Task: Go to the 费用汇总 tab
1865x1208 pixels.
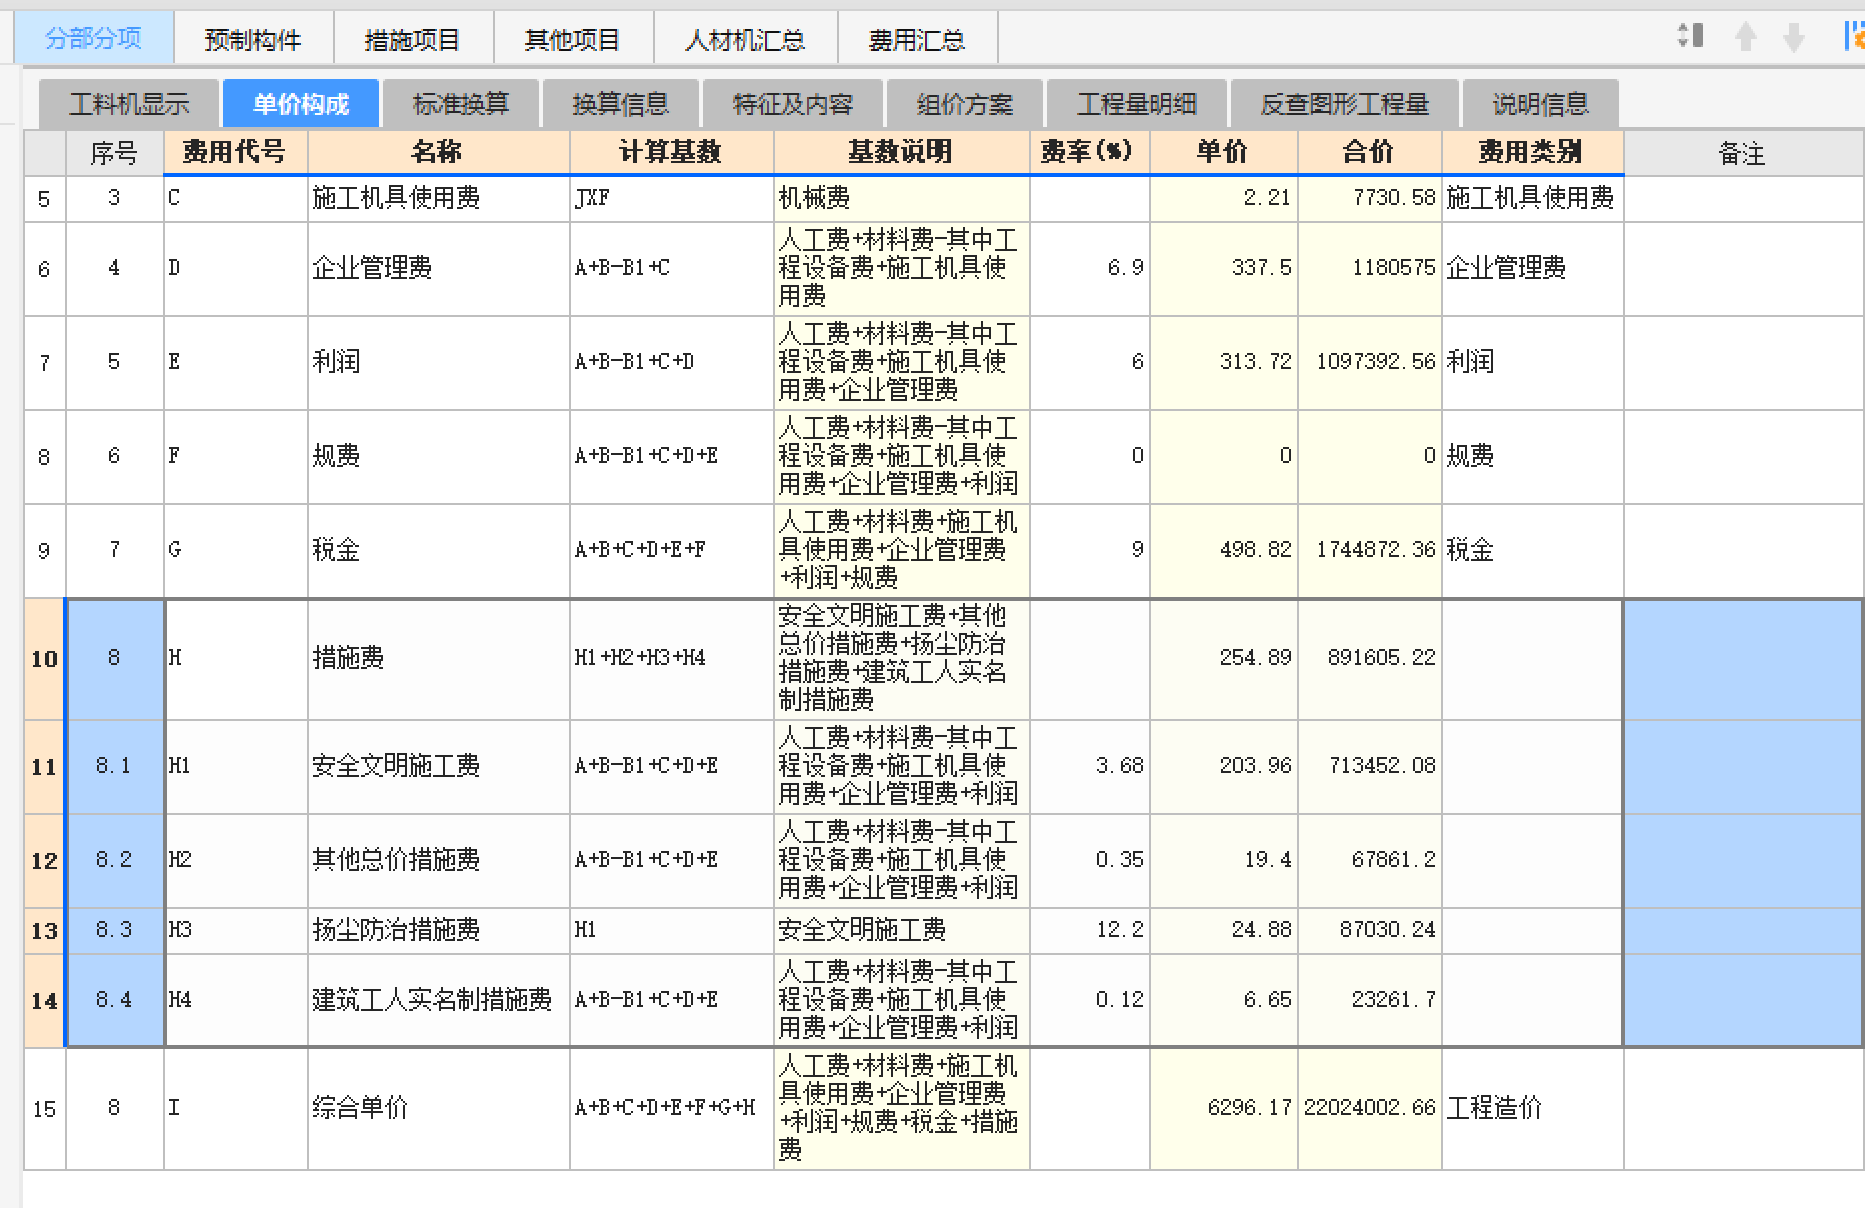Action: (917, 39)
